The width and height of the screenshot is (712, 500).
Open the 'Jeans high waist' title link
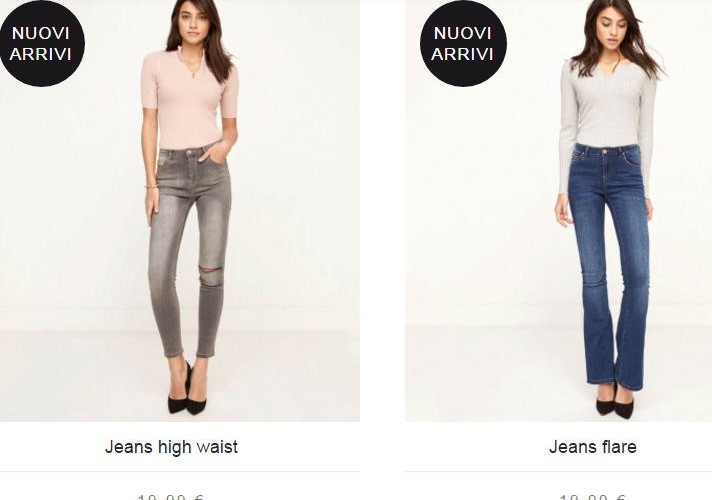coord(171,447)
